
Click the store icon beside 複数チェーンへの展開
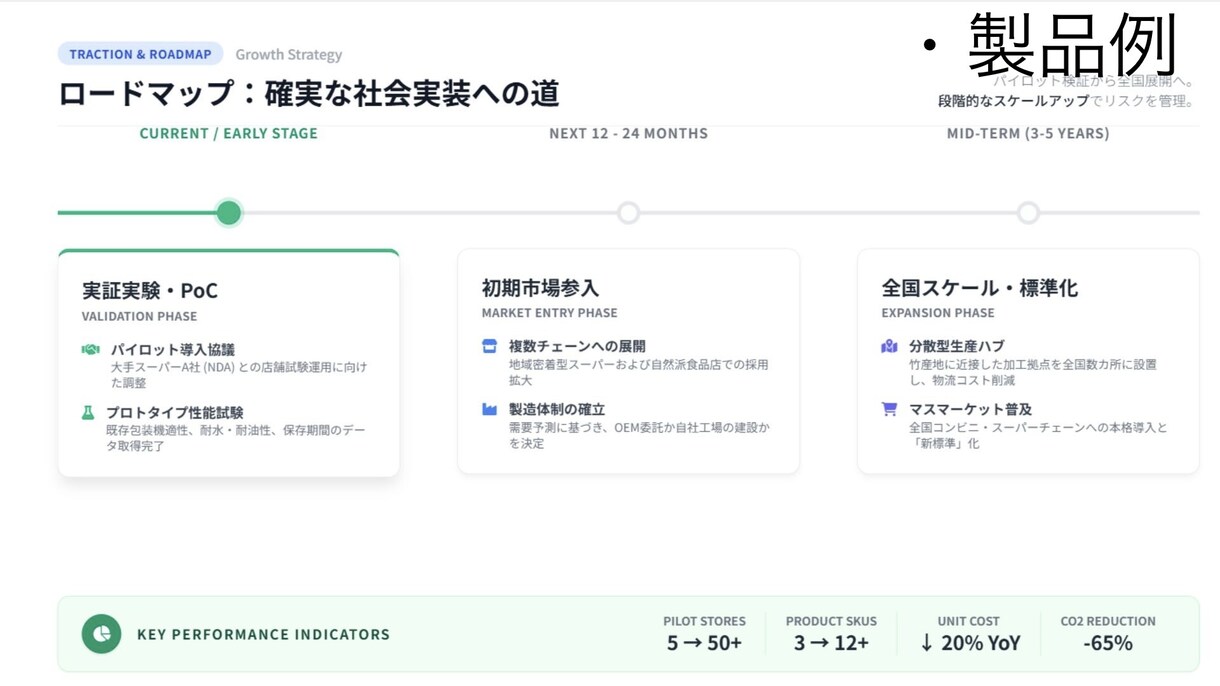click(489, 346)
